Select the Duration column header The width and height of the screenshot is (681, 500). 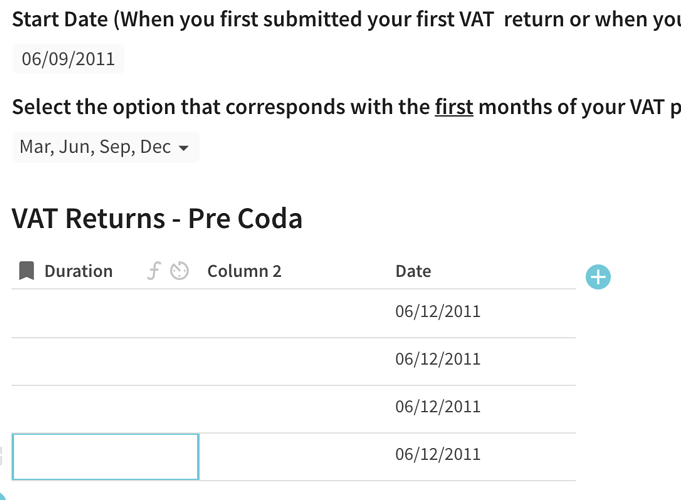point(78,271)
